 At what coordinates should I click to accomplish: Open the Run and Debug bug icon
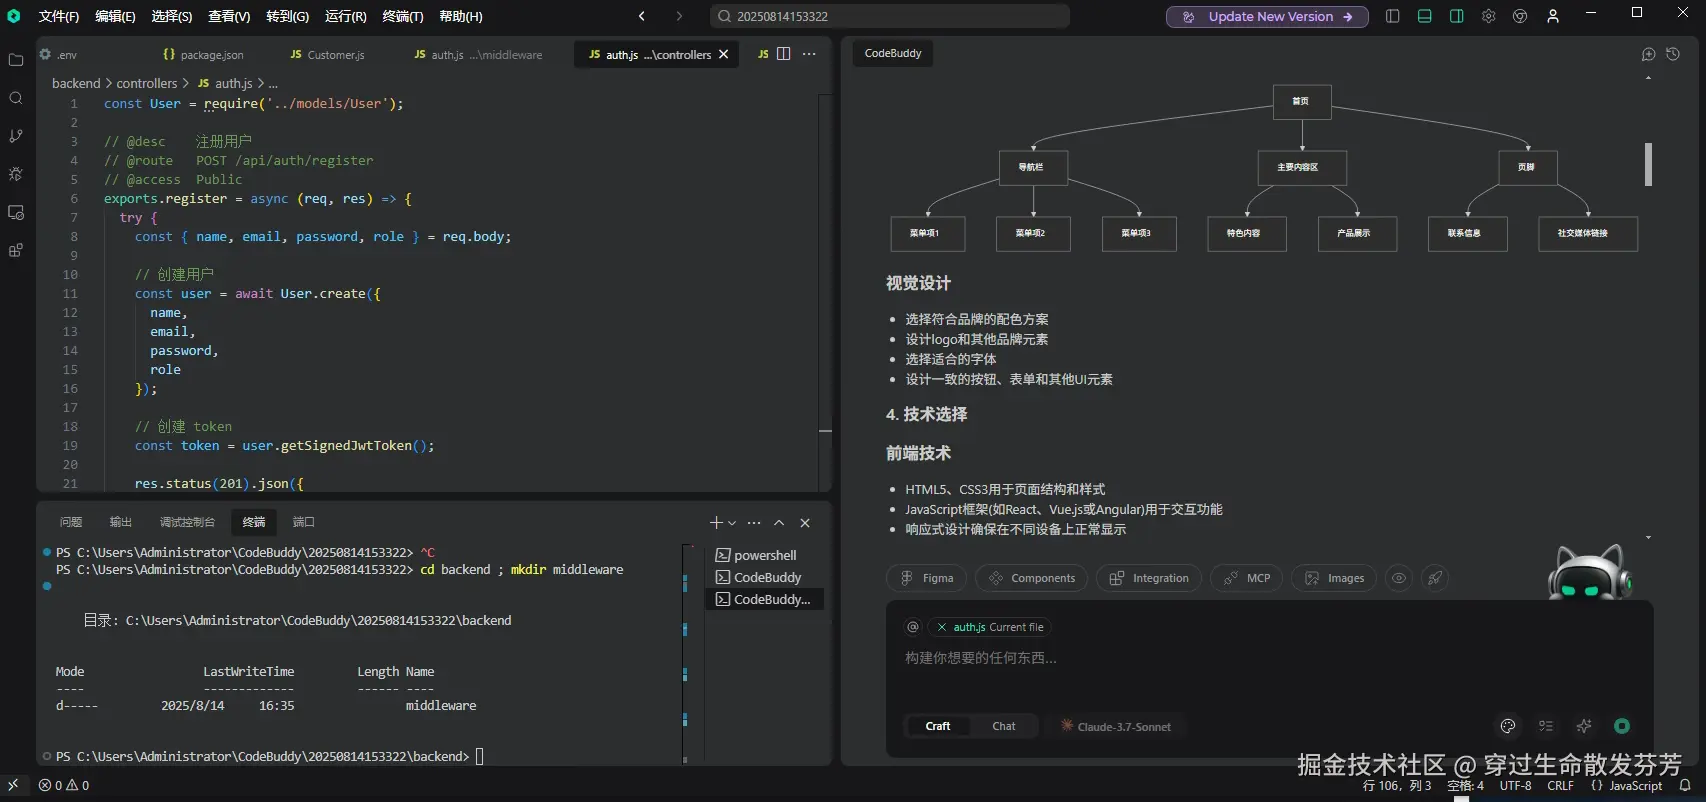pyautogui.click(x=15, y=174)
